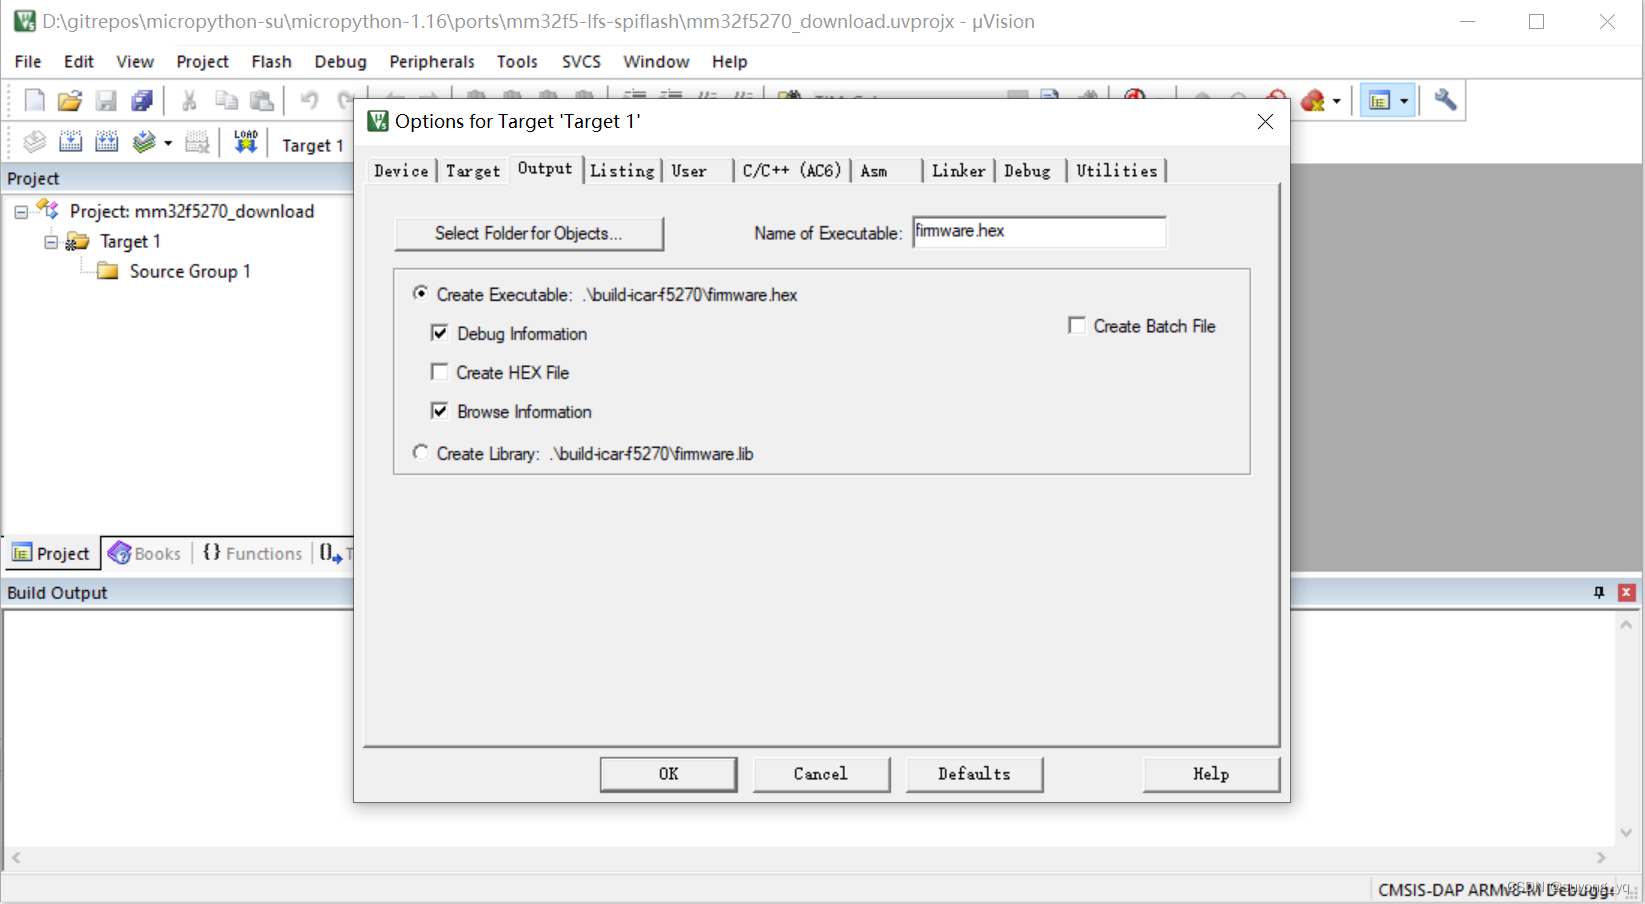
Task: Click Build Output scroll down arrow
Action: (x=1626, y=832)
